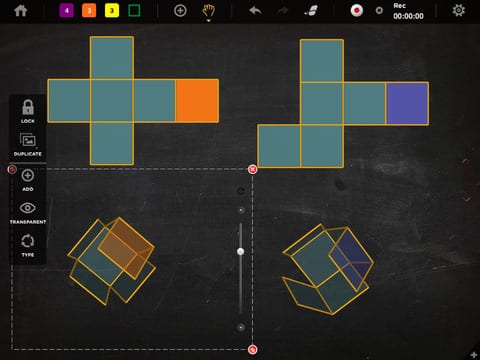The height and width of the screenshot is (360, 480).
Task: Redo the undone action
Action: [x=283, y=11]
